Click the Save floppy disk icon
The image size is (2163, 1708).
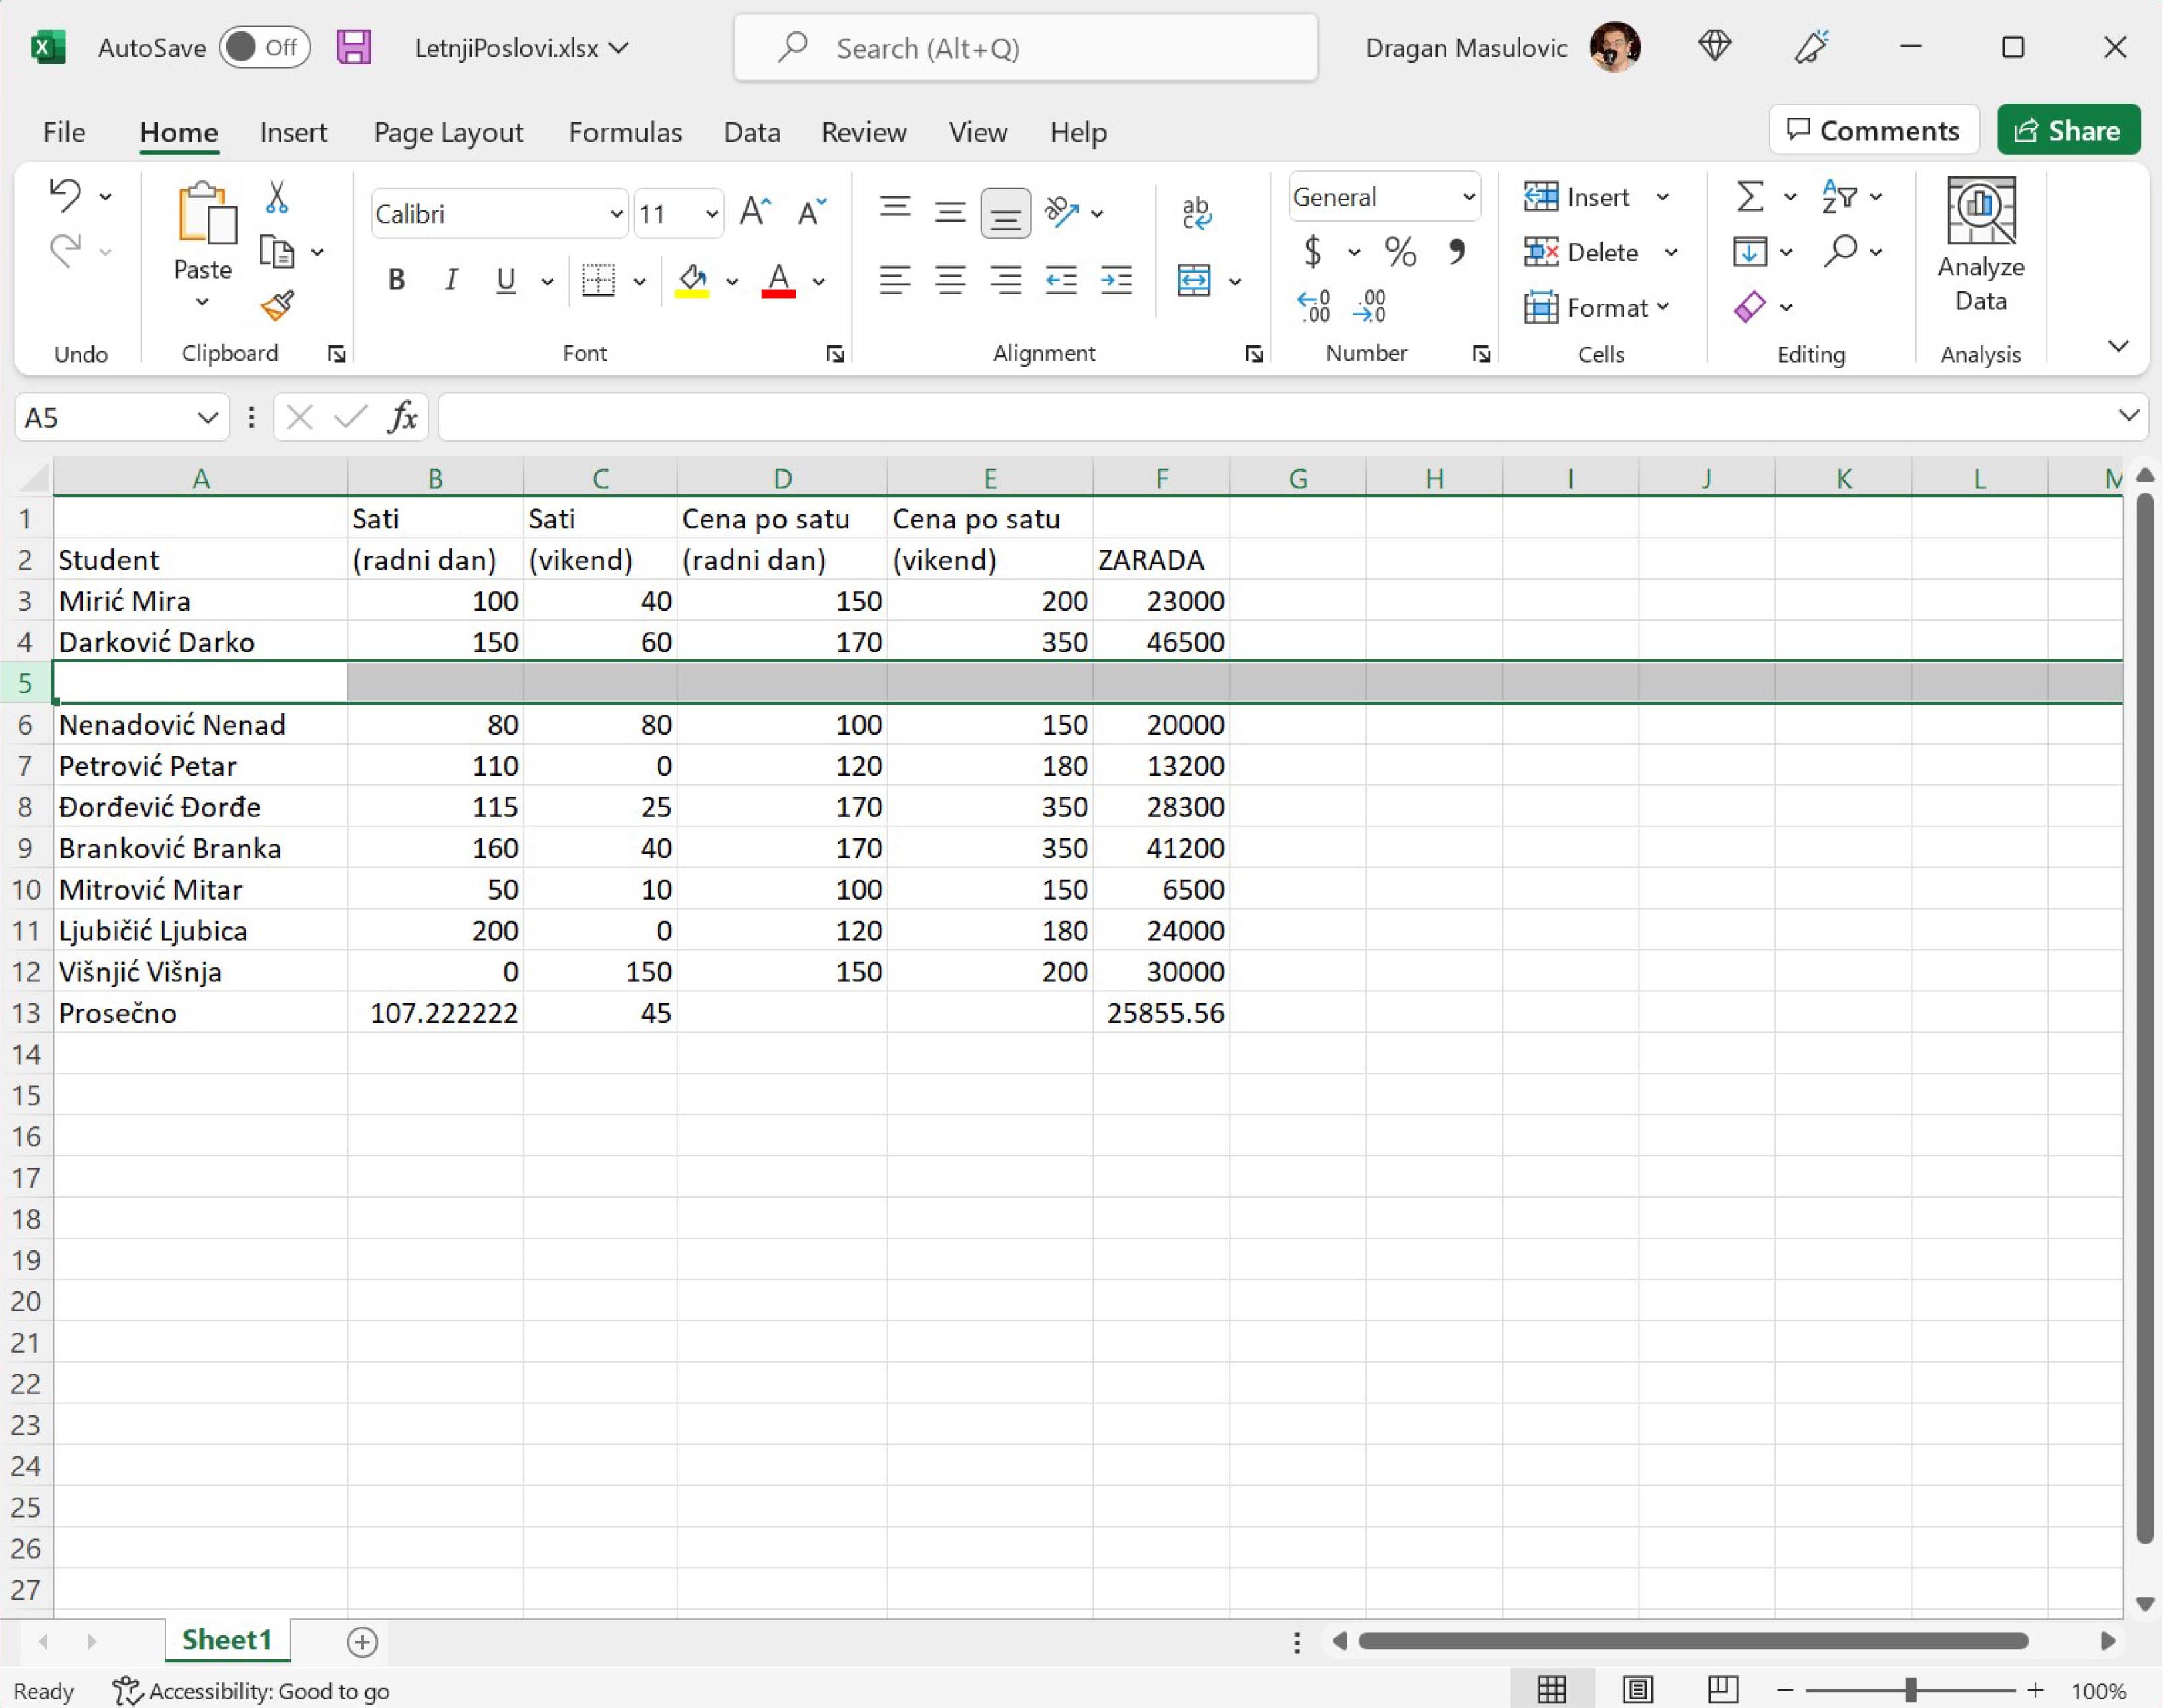click(353, 48)
